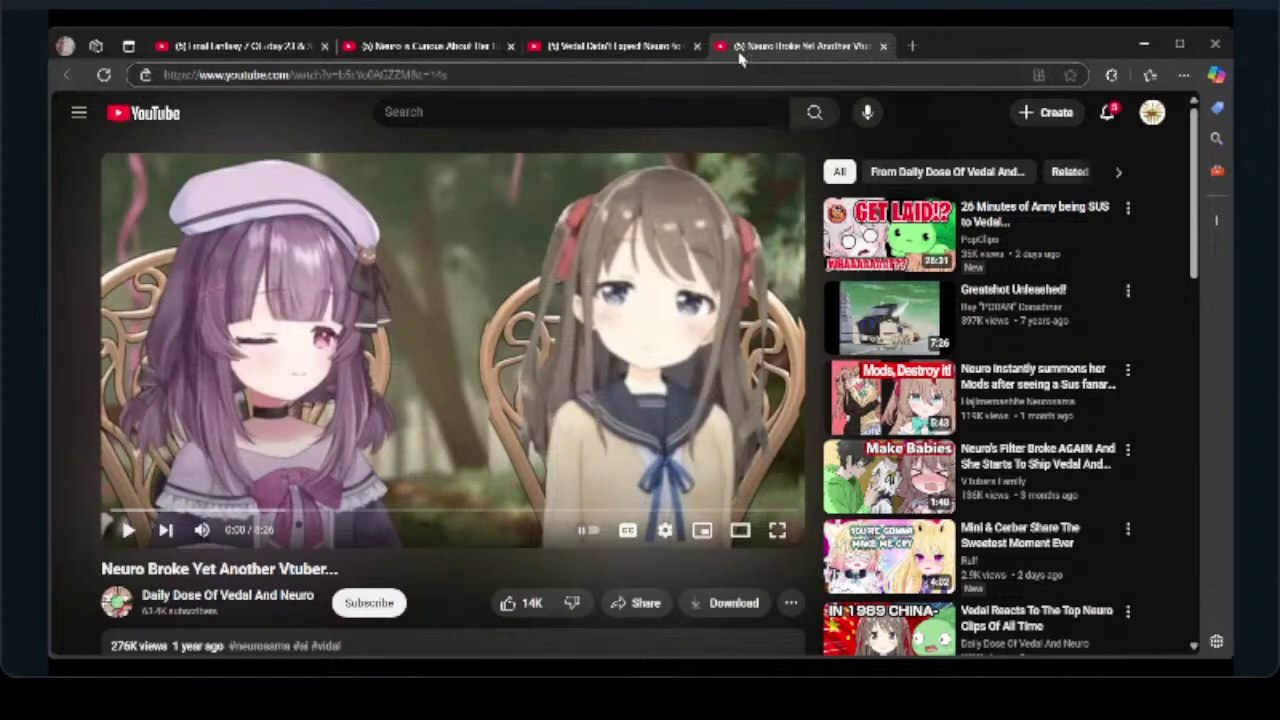Select the All filter chip
1280x720 pixels.
pos(840,172)
